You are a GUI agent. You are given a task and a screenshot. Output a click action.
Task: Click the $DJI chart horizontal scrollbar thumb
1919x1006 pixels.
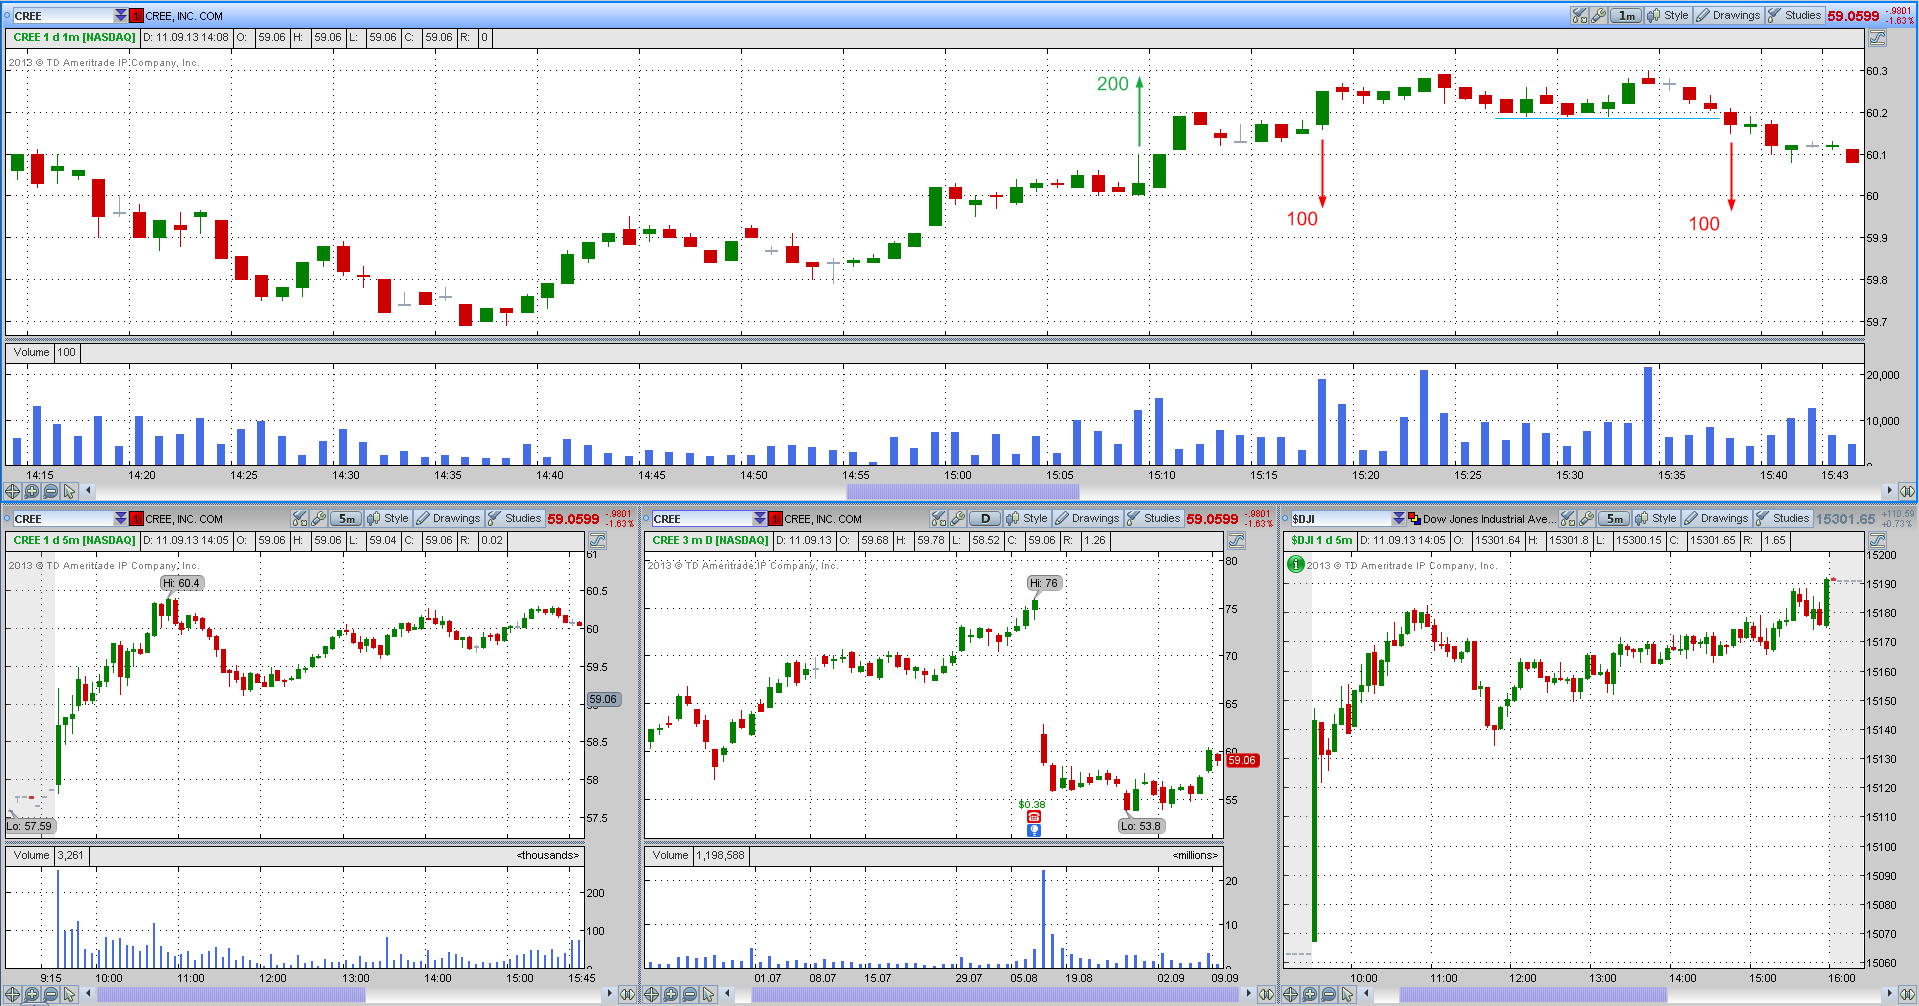pos(1533,994)
